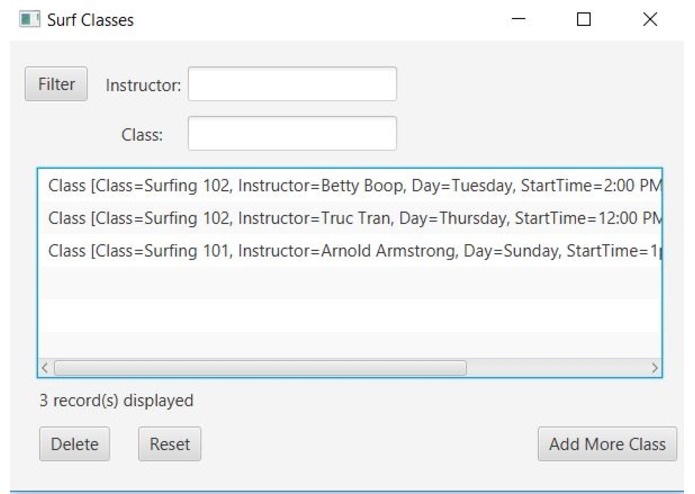Hit the Reset button
This screenshot has width=695, height=494.
[x=170, y=445]
